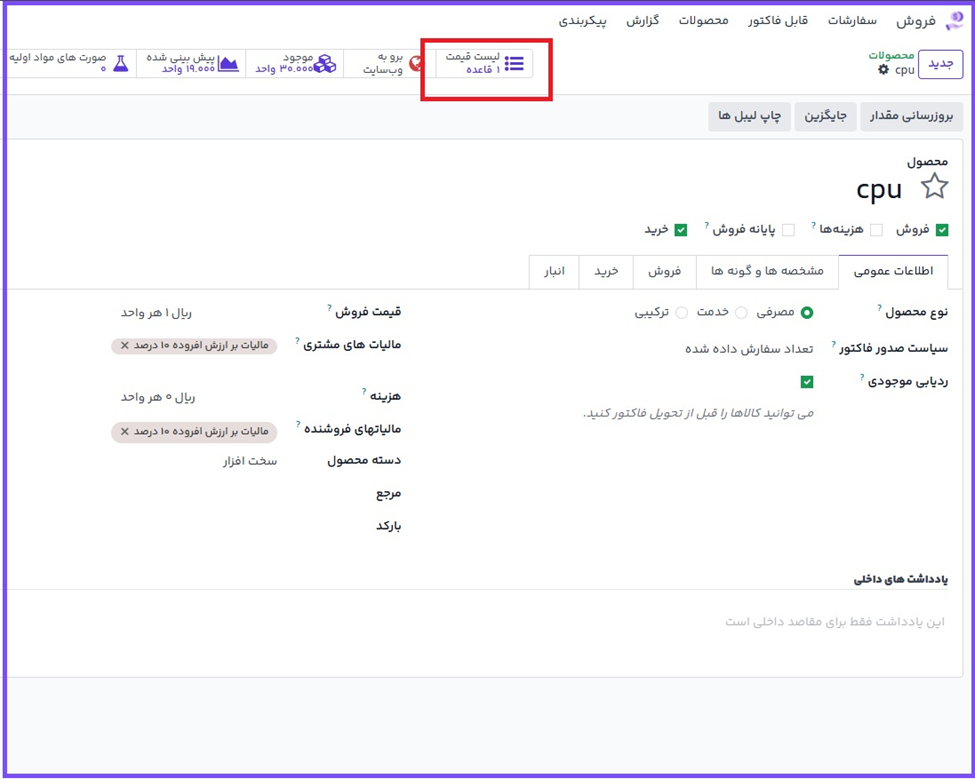Switch to the Inventory (انبار) tab
Viewport: 975px width, 779px height.
click(554, 271)
